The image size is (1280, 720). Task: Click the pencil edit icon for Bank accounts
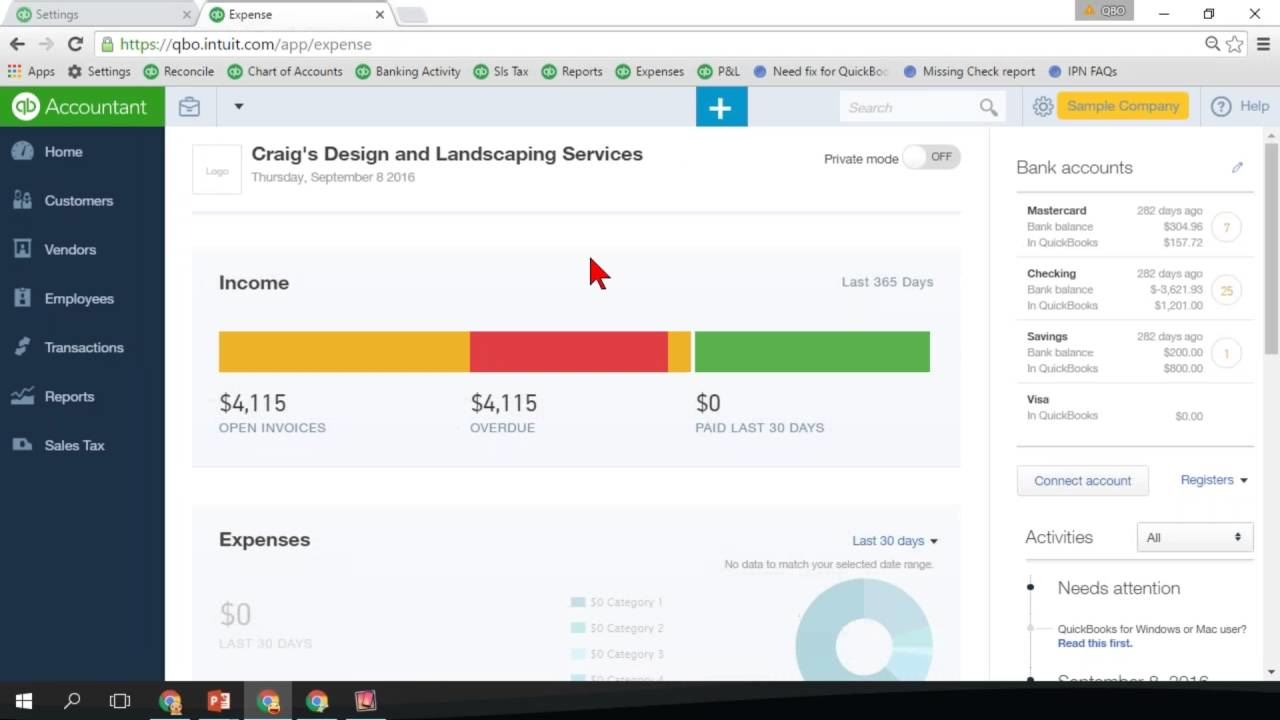(x=1237, y=168)
